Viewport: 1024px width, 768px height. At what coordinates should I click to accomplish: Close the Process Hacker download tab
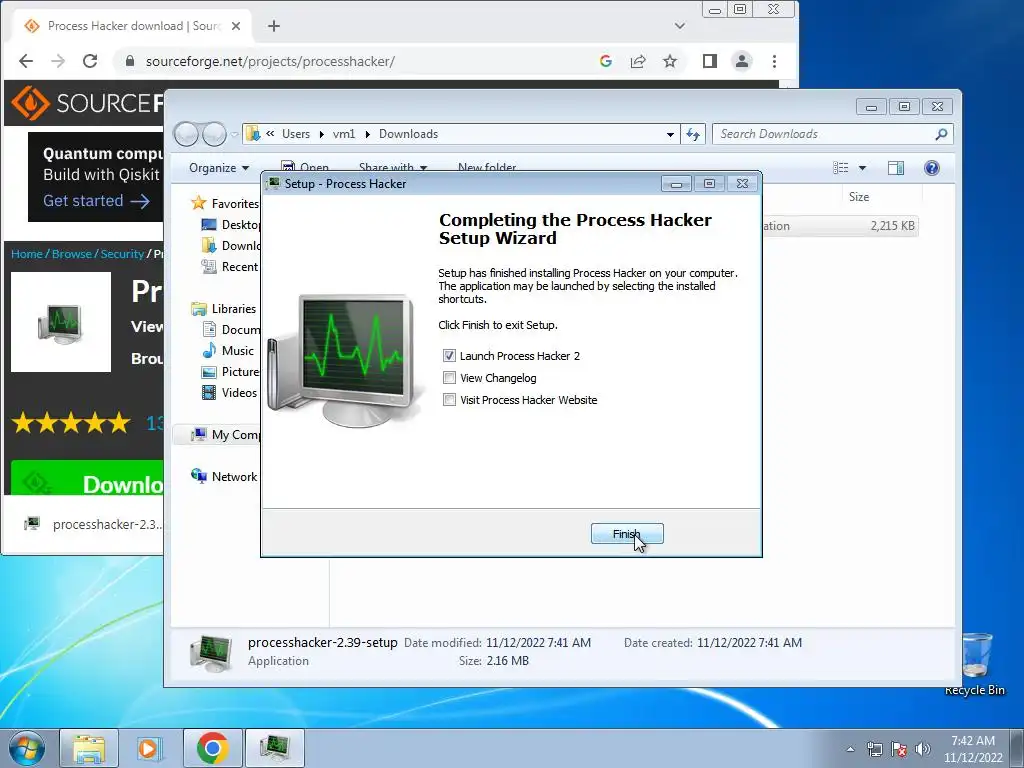coord(236,26)
